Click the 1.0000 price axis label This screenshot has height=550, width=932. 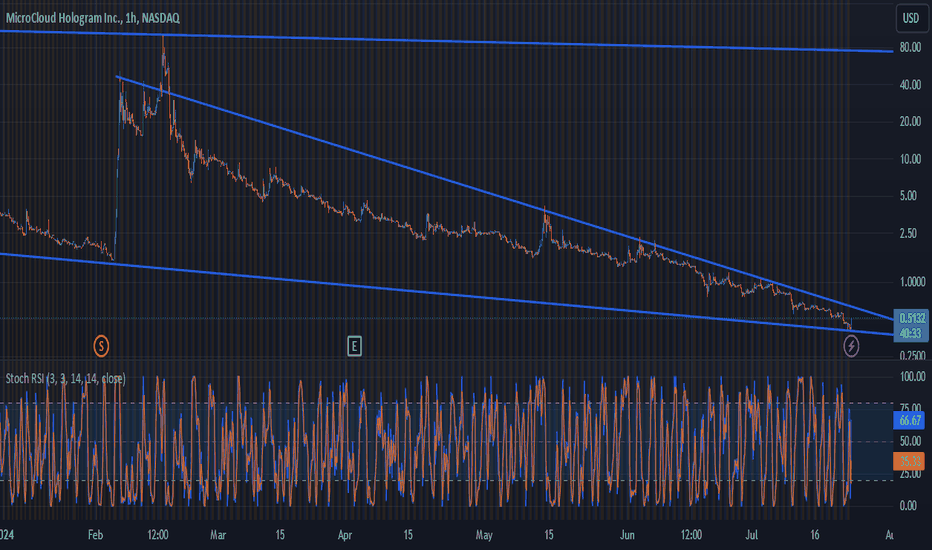click(912, 282)
